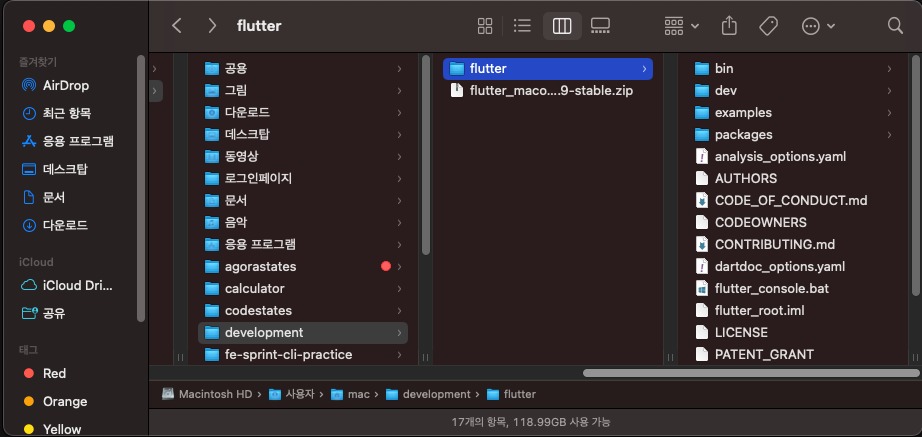Click Macintosh HD in the path bar
Screen dimensions: 922x437
pyautogui.click(x=208, y=394)
